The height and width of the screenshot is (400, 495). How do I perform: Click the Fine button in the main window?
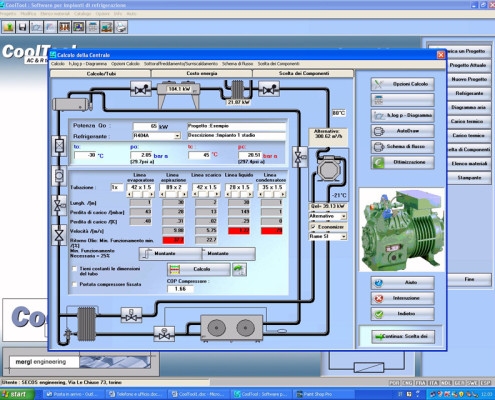tap(469, 279)
